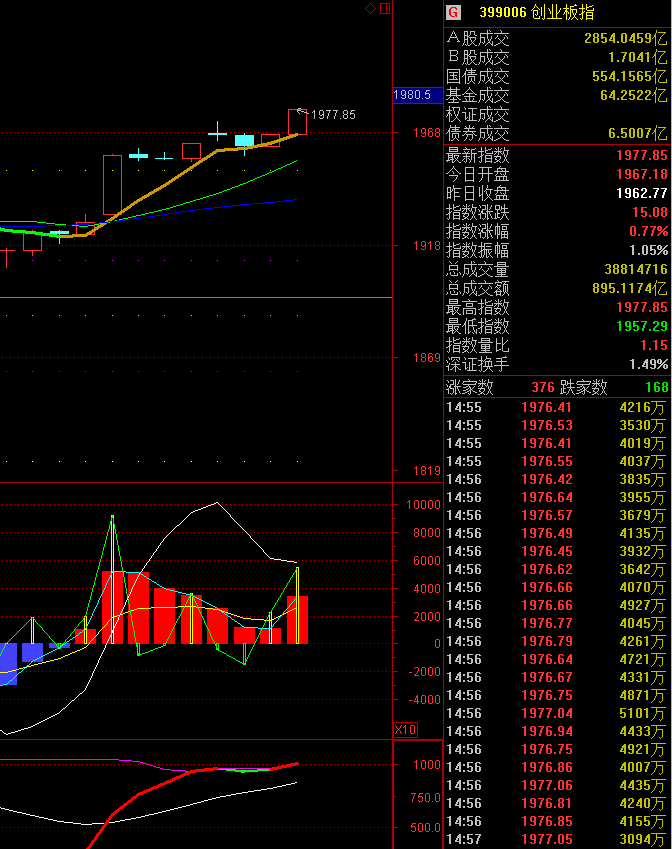Select the 14:57 tick row at 1977.05

[556, 840]
